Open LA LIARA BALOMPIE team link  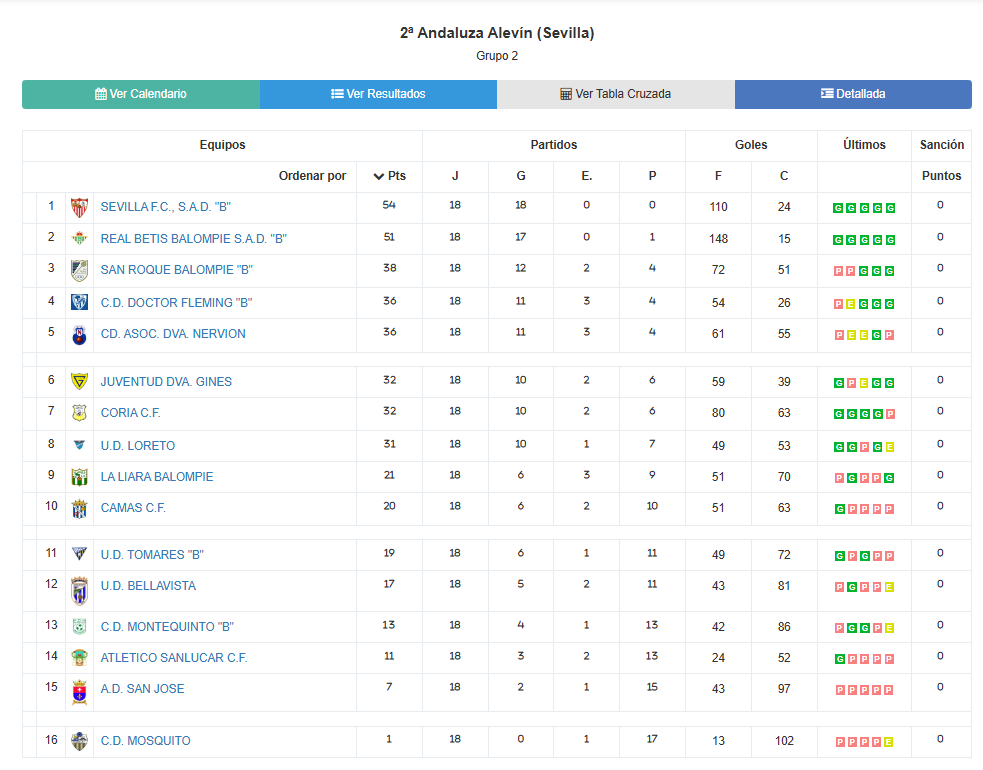(x=157, y=477)
